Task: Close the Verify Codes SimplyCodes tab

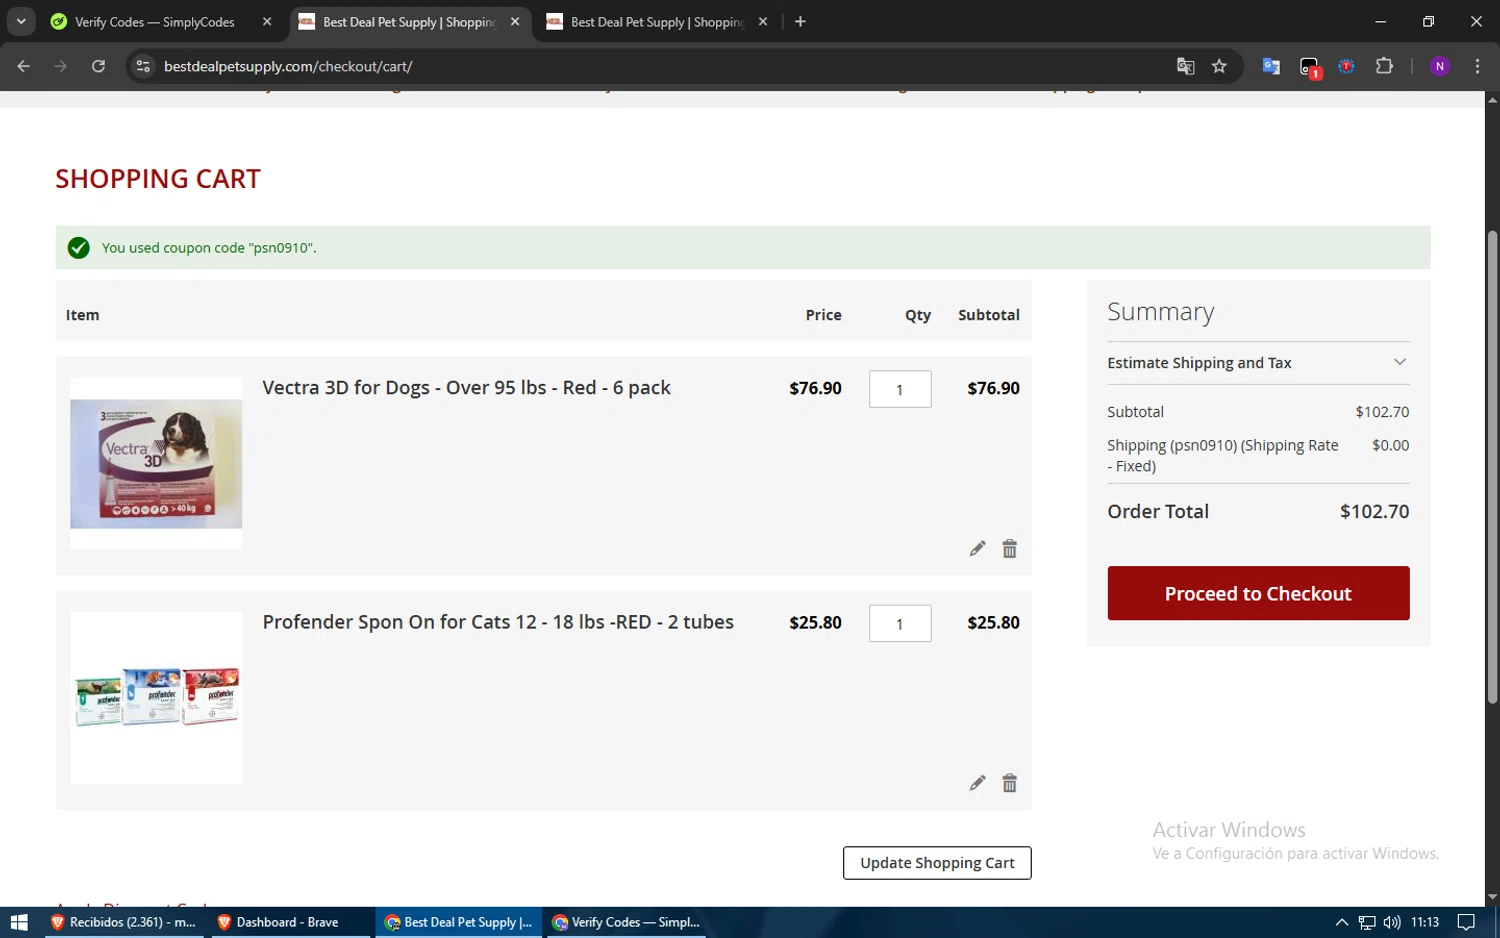Action: pos(267,21)
